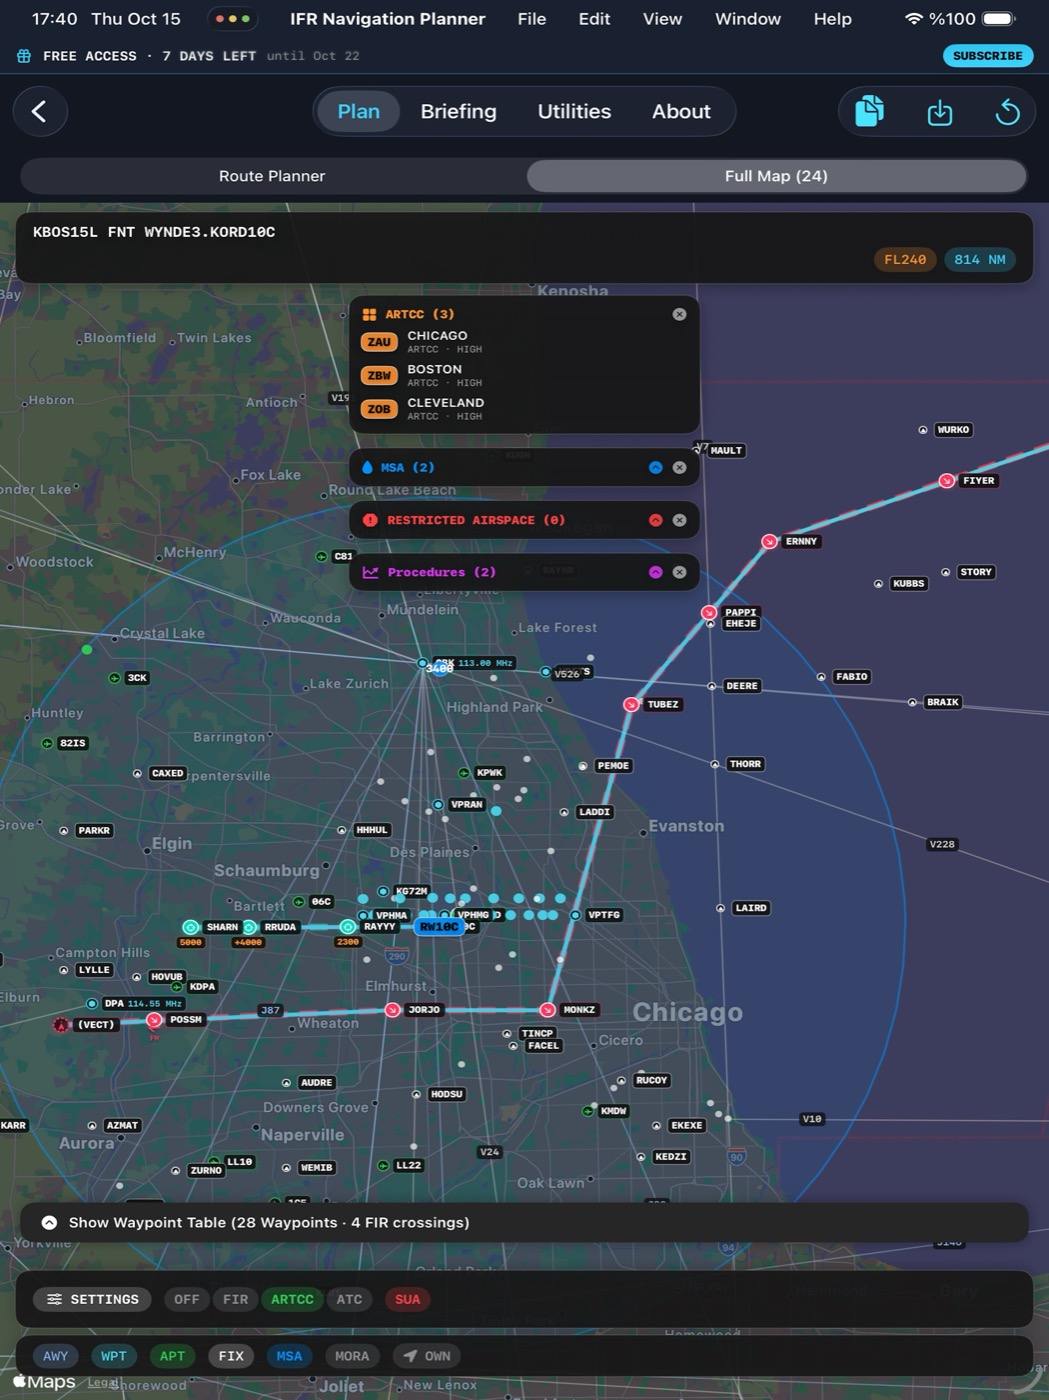Open the Edit menu
This screenshot has height=1400, width=1049.
pos(594,19)
